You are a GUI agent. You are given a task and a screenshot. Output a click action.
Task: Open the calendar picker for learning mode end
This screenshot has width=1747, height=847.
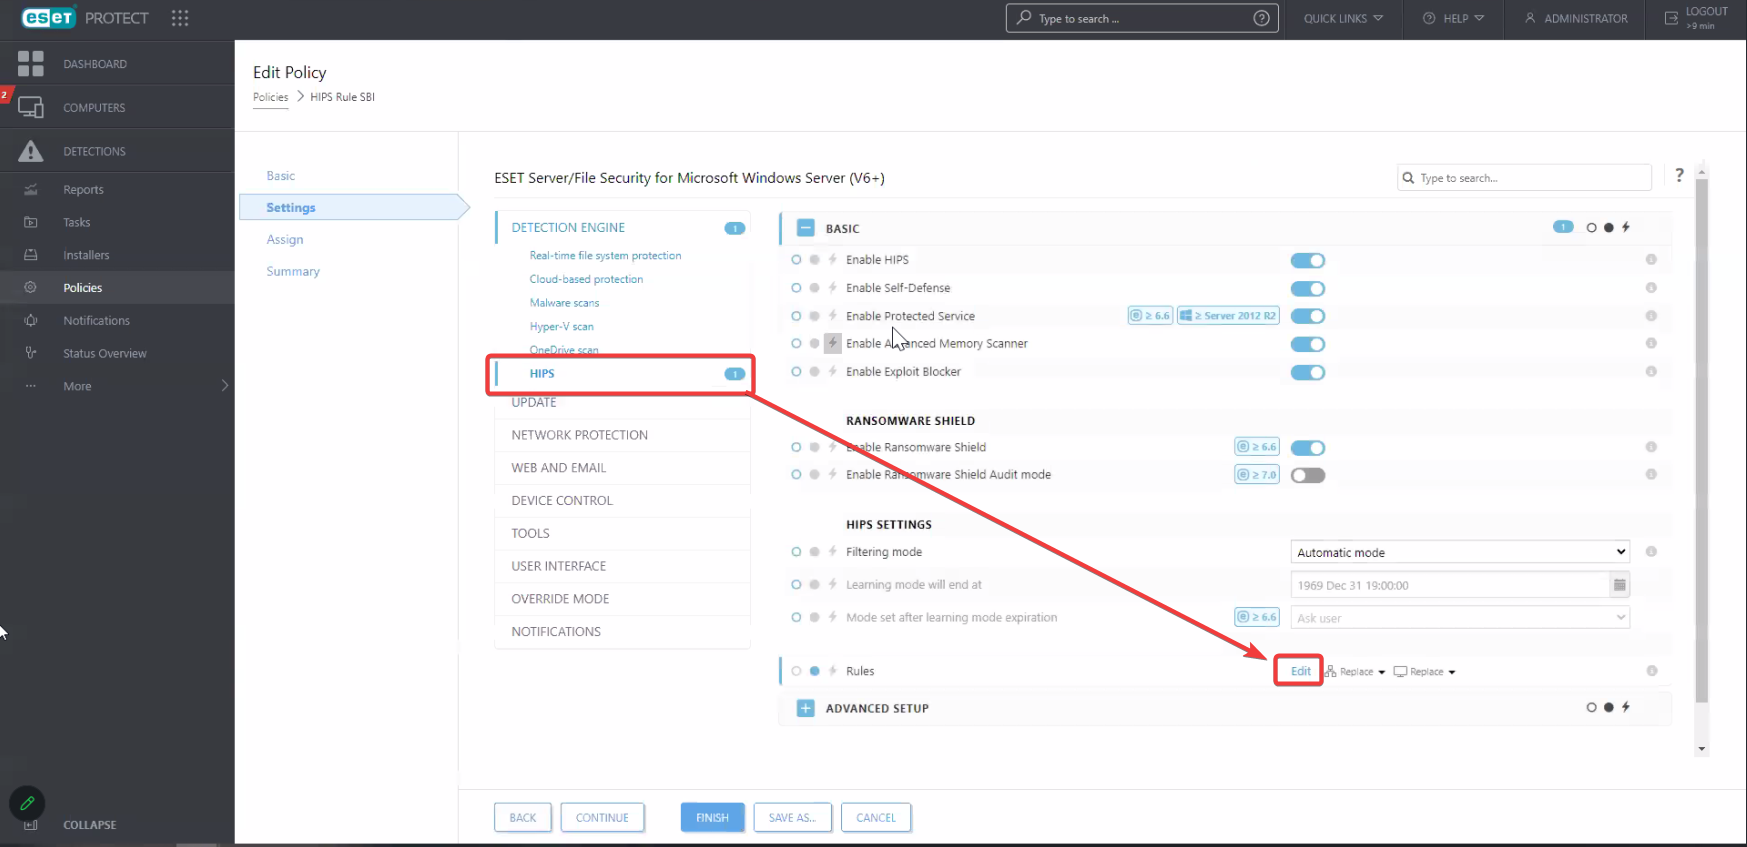coord(1619,585)
